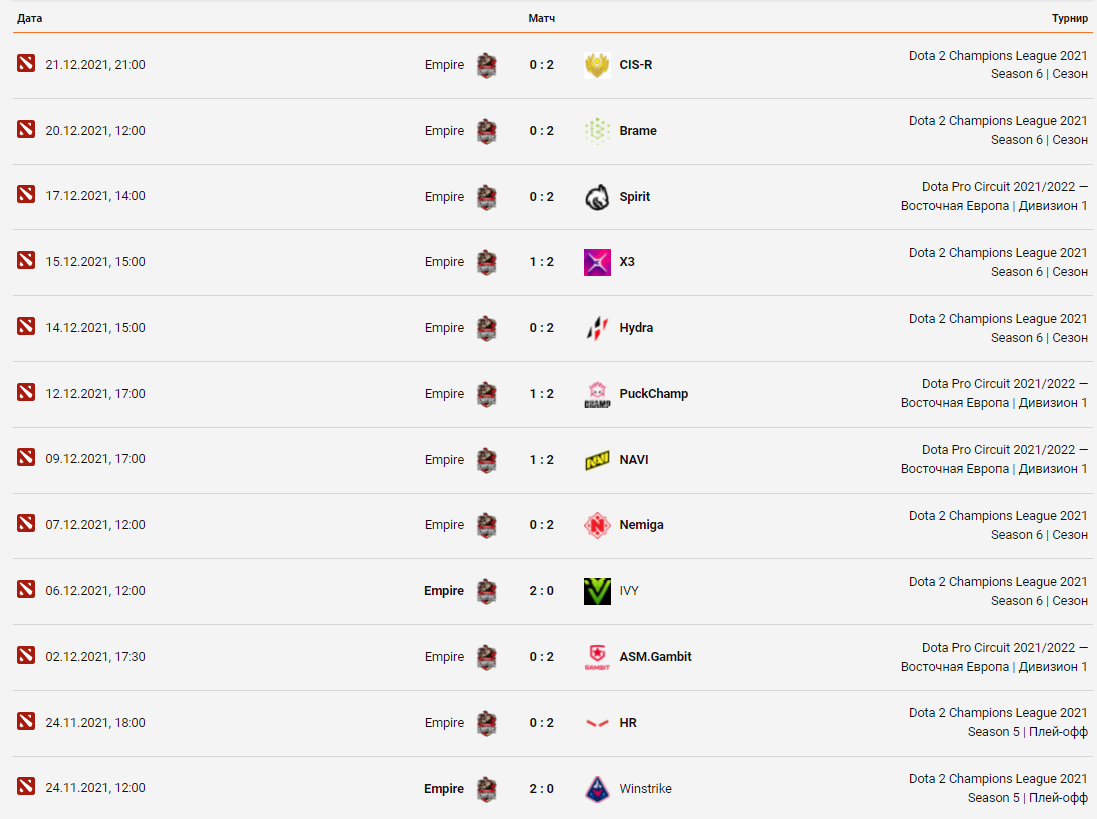
Task: Click the Hydra team logo
Action: pos(597,328)
